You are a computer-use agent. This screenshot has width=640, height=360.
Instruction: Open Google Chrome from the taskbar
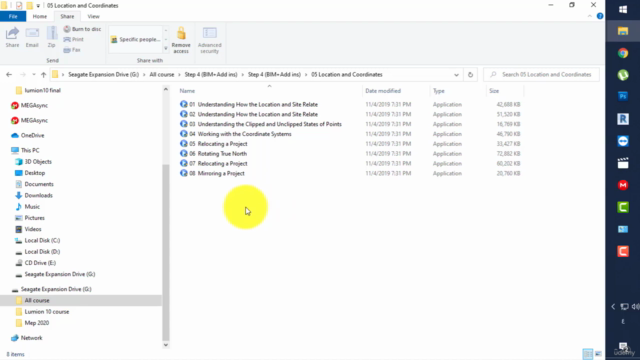click(x=623, y=53)
